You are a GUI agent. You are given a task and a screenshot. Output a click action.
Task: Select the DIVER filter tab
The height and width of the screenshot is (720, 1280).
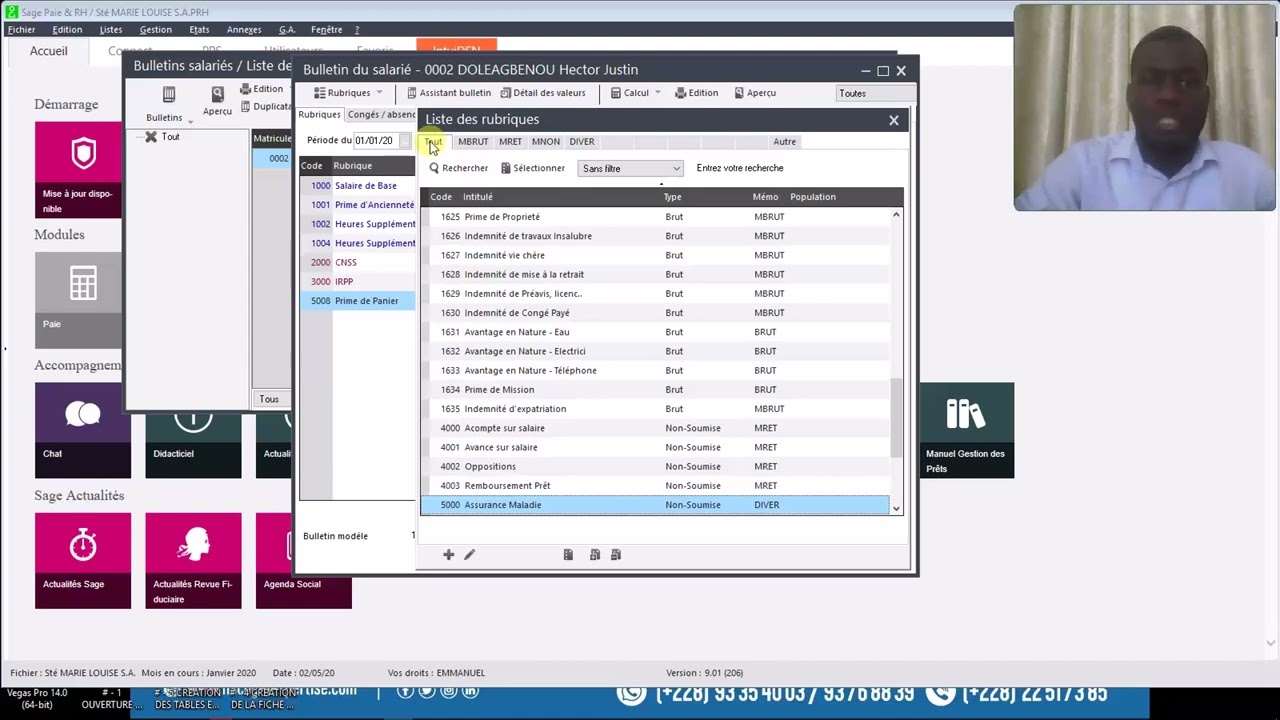click(581, 142)
